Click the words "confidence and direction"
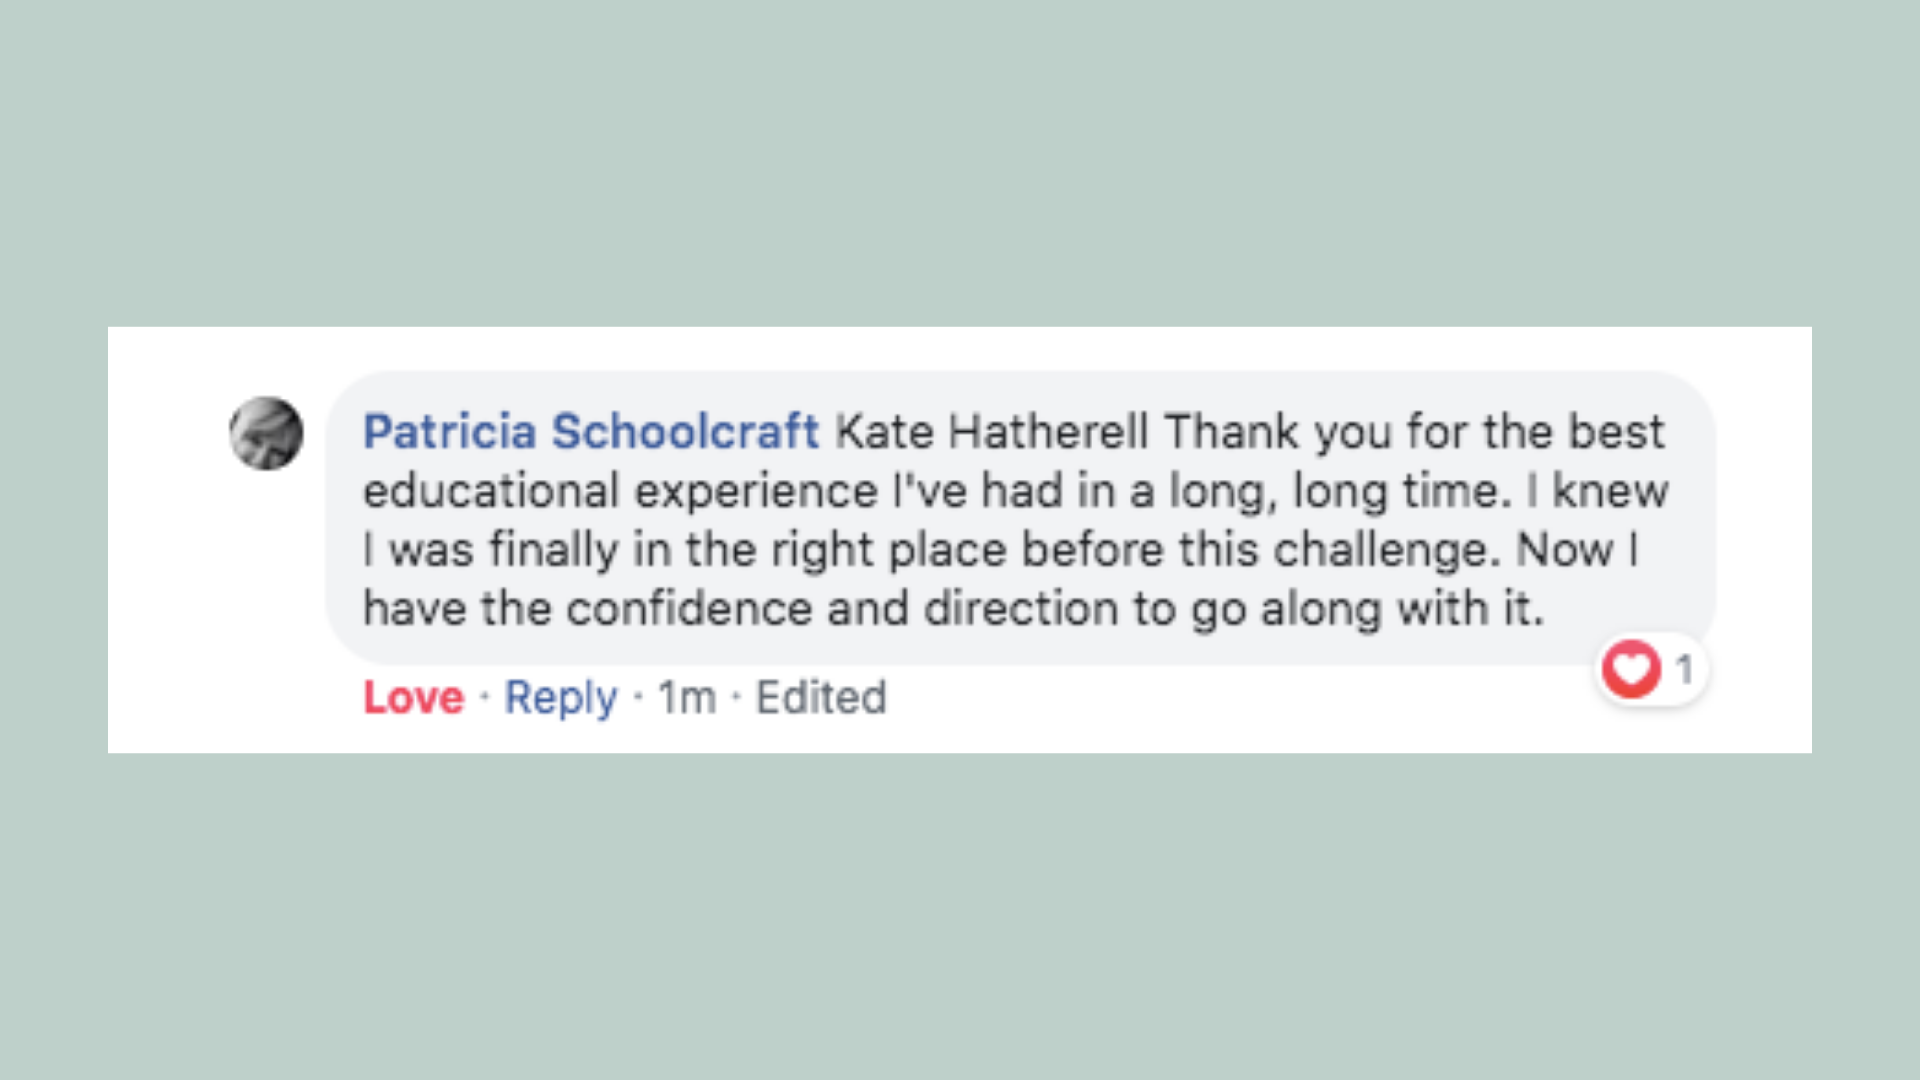 point(842,609)
